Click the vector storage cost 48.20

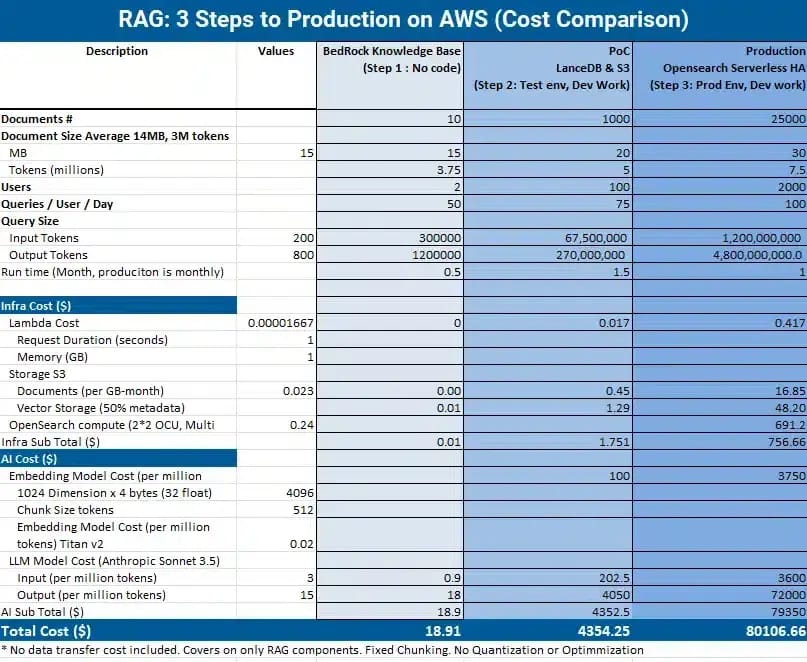790,408
